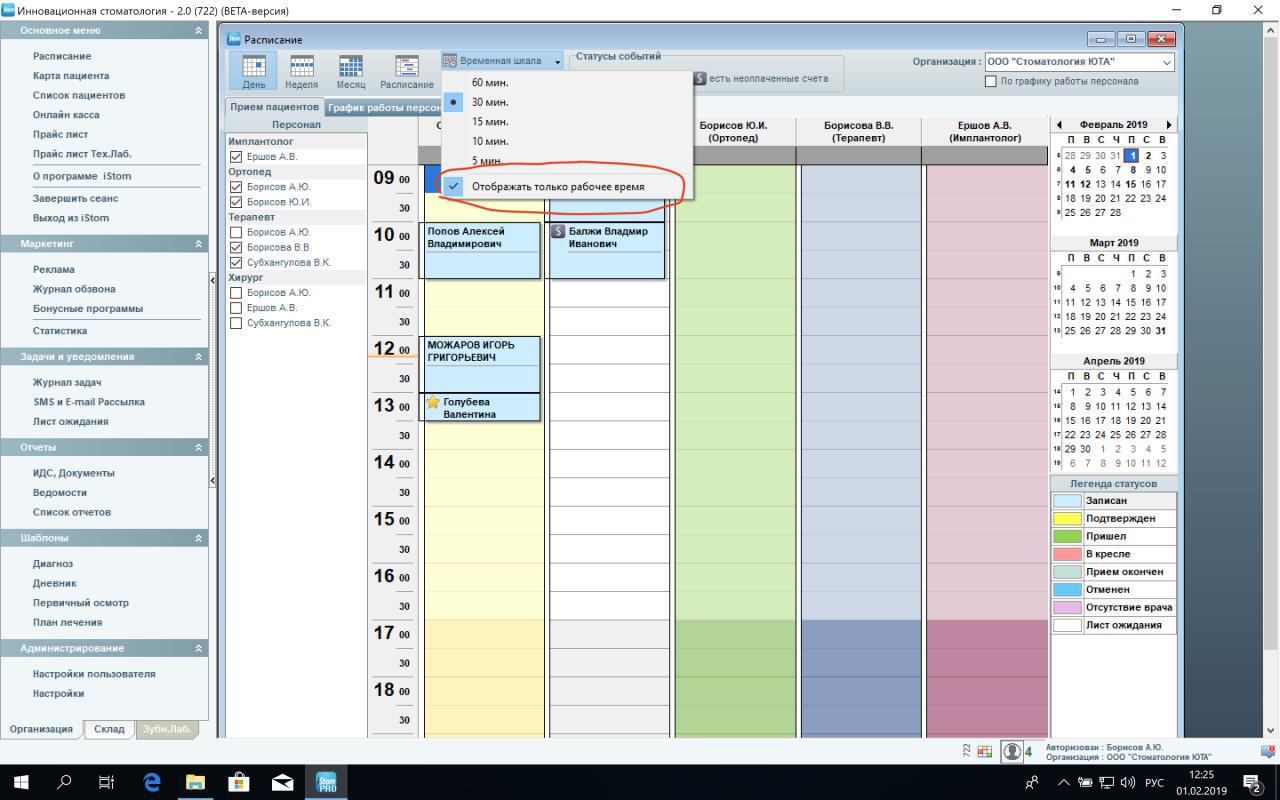Click the Расписание toolbar icon
Screen dimensions: 1280x800
(x=406, y=71)
